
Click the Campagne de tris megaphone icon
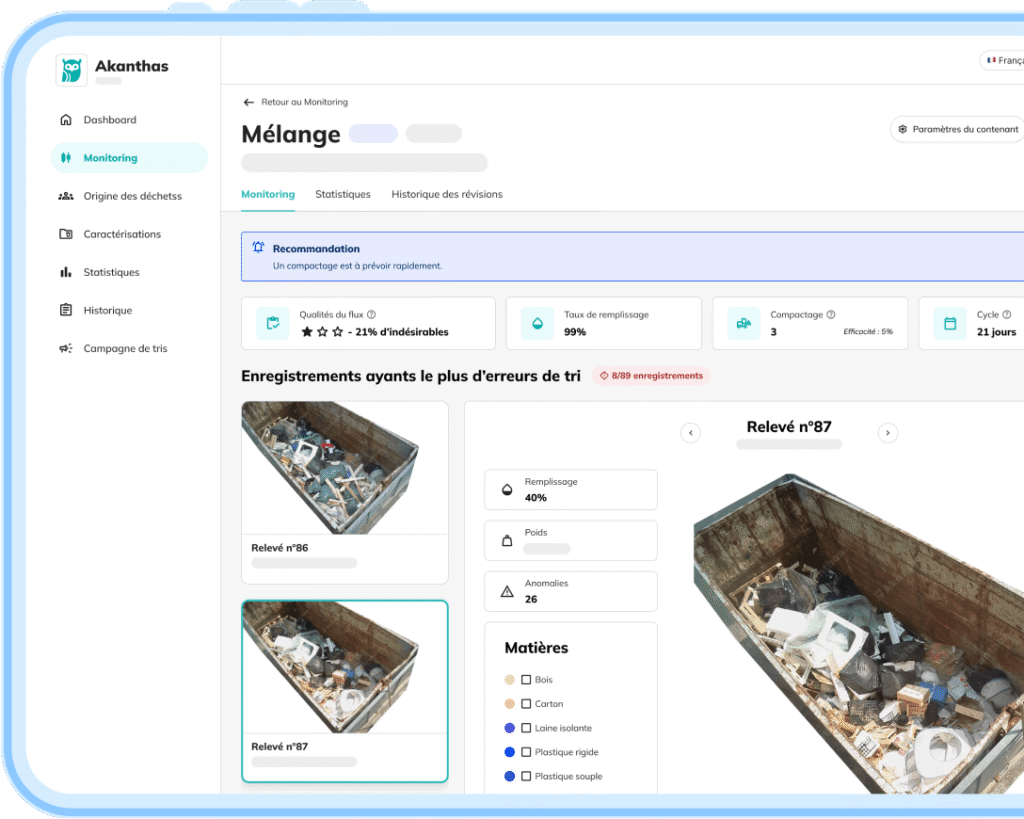(66, 348)
